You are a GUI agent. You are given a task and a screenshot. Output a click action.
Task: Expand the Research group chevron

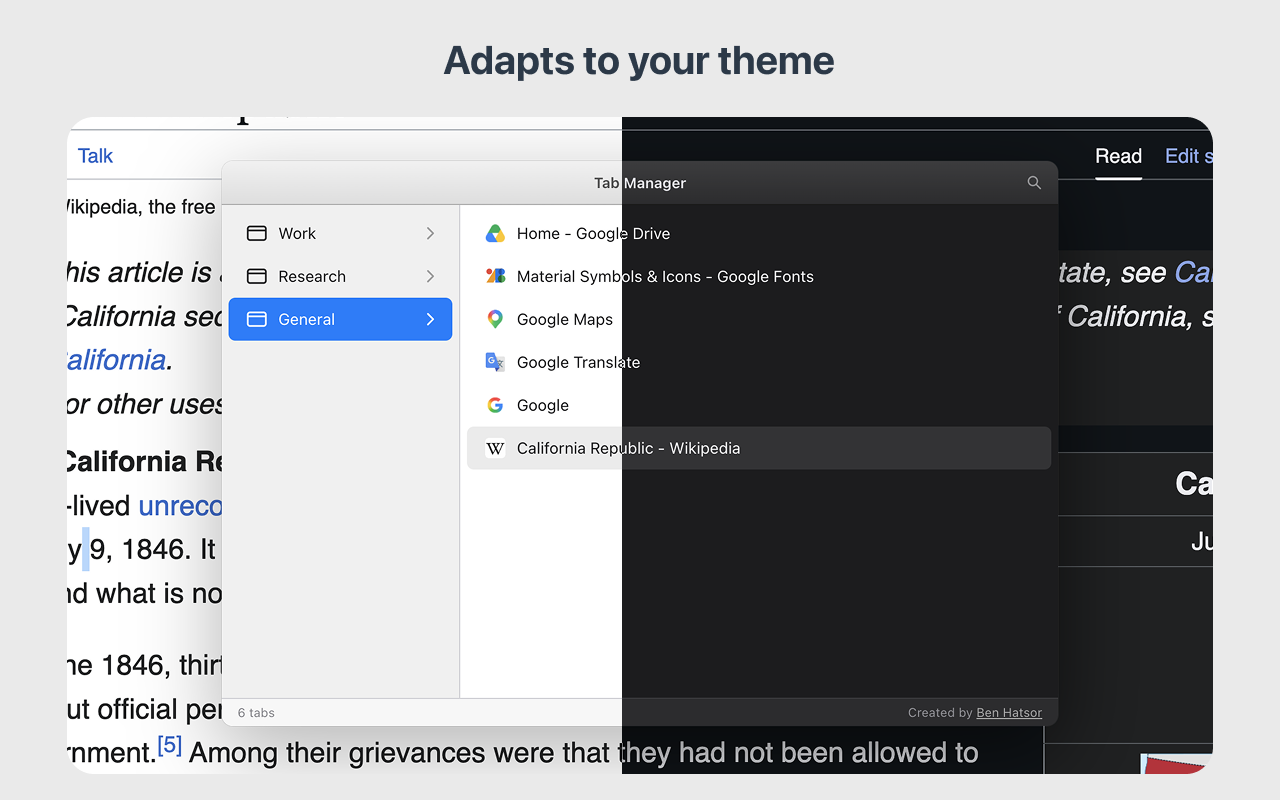point(430,276)
